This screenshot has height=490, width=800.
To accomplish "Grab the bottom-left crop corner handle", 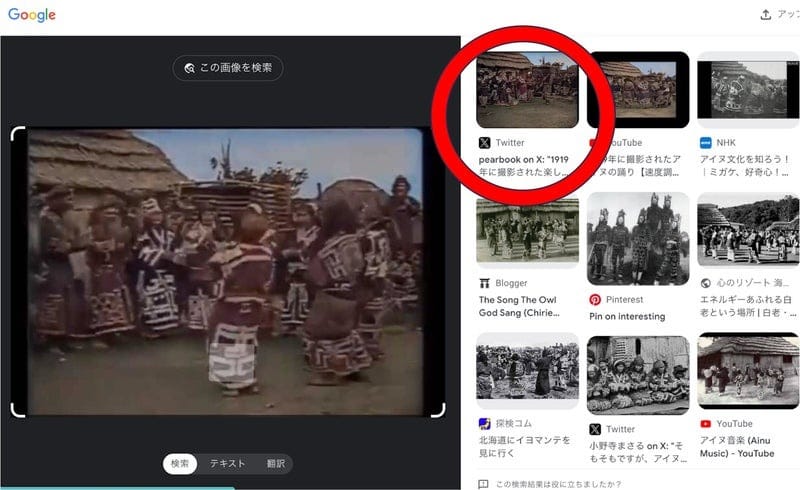I will click(x=17, y=410).
